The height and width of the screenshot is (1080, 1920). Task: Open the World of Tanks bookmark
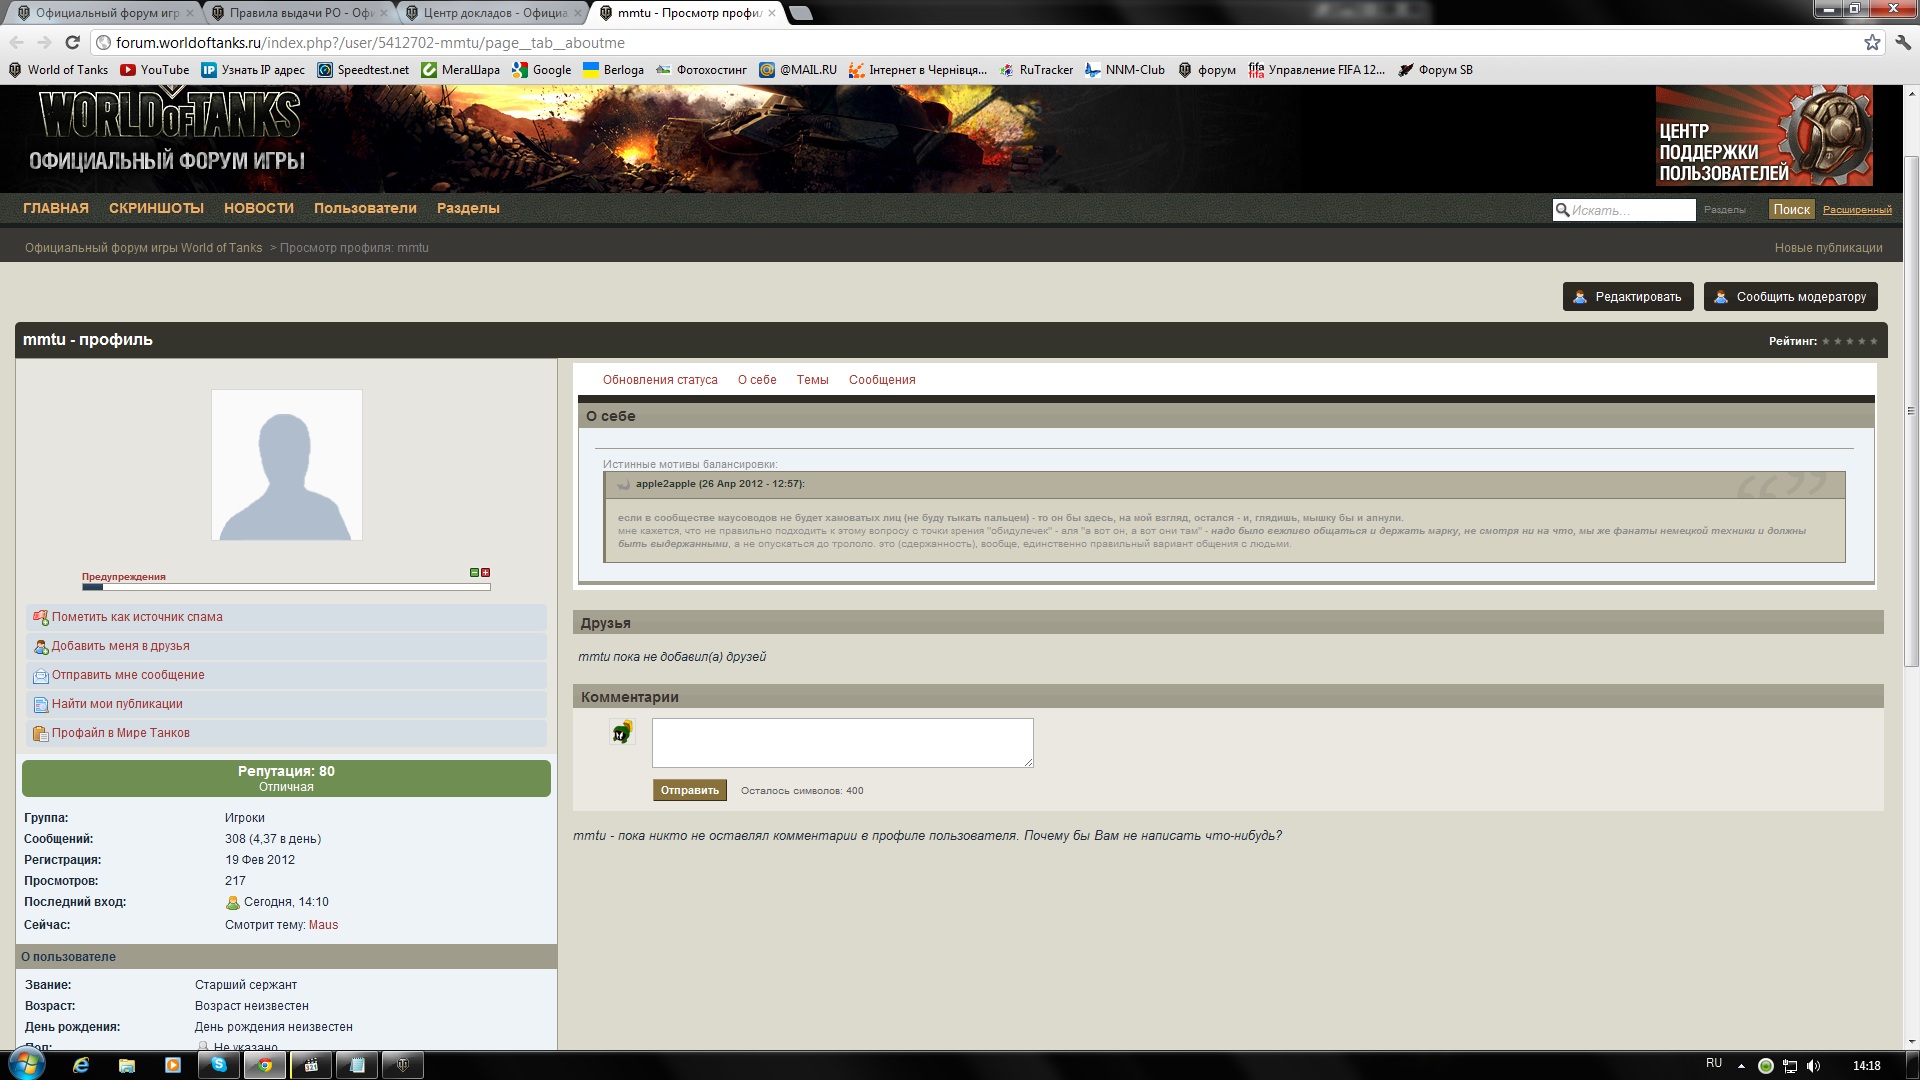[x=59, y=70]
